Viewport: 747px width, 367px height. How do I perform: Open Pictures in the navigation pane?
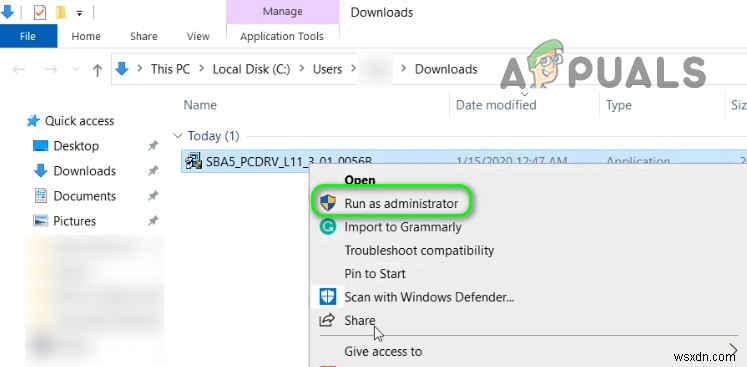[74, 221]
